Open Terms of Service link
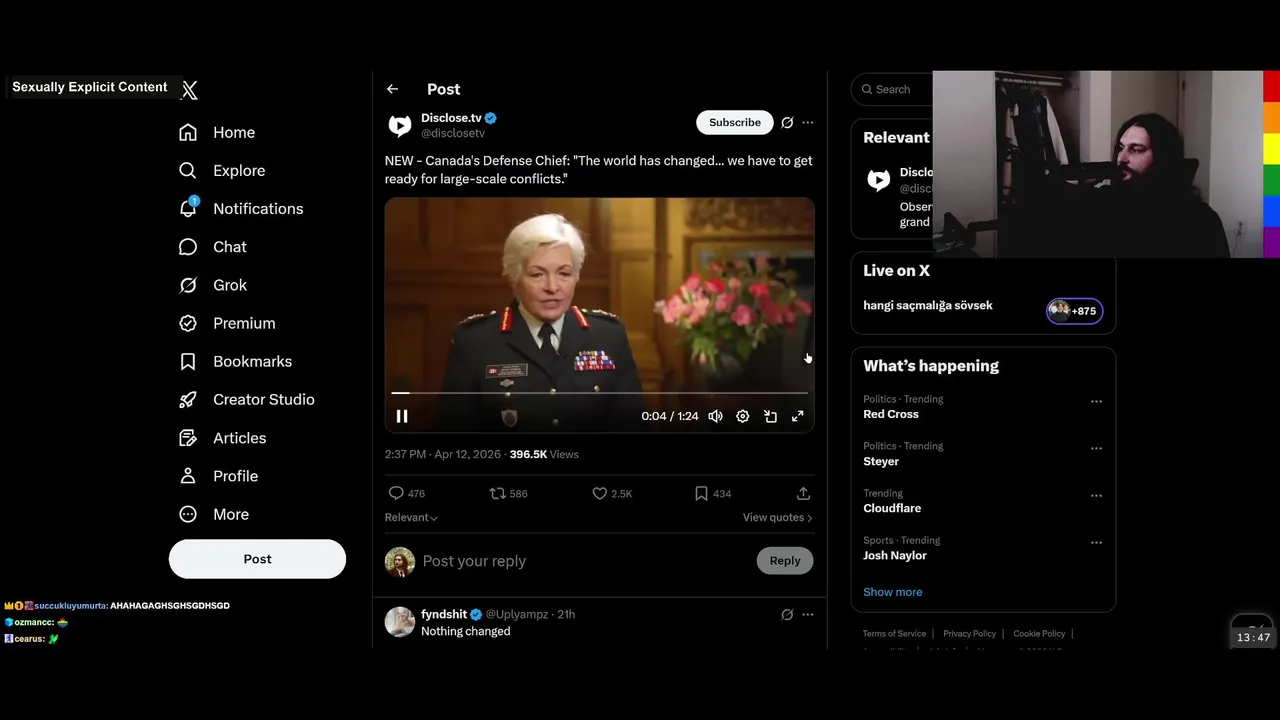The height and width of the screenshot is (720, 1280). 894,633
